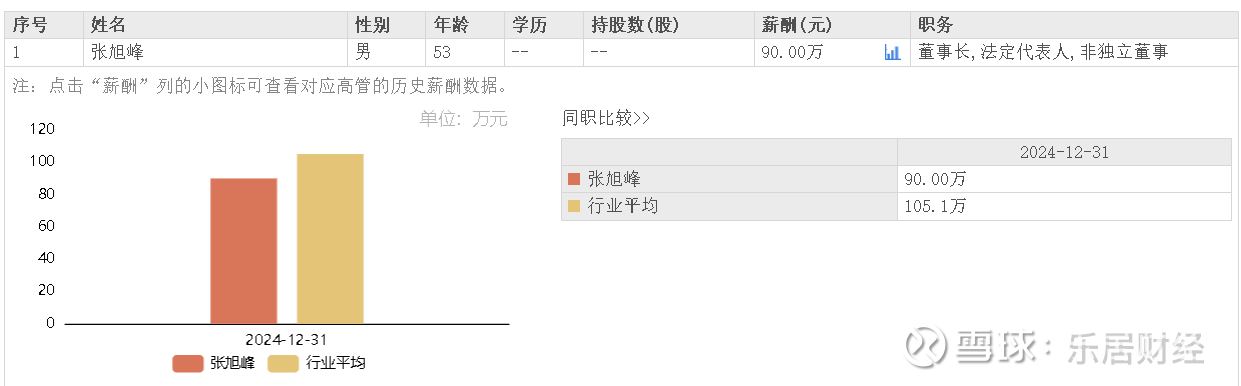Select the 董事长 position cell text

pos(1043,52)
